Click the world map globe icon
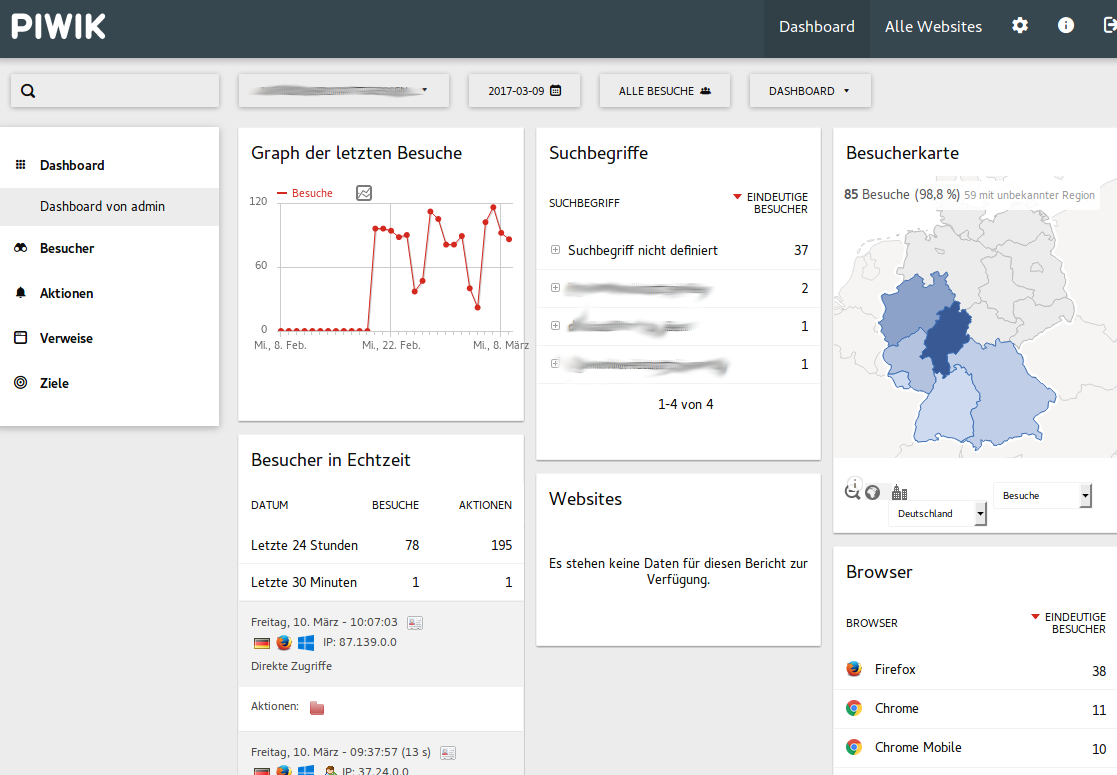The width and height of the screenshot is (1117, 775). [872, 492]
